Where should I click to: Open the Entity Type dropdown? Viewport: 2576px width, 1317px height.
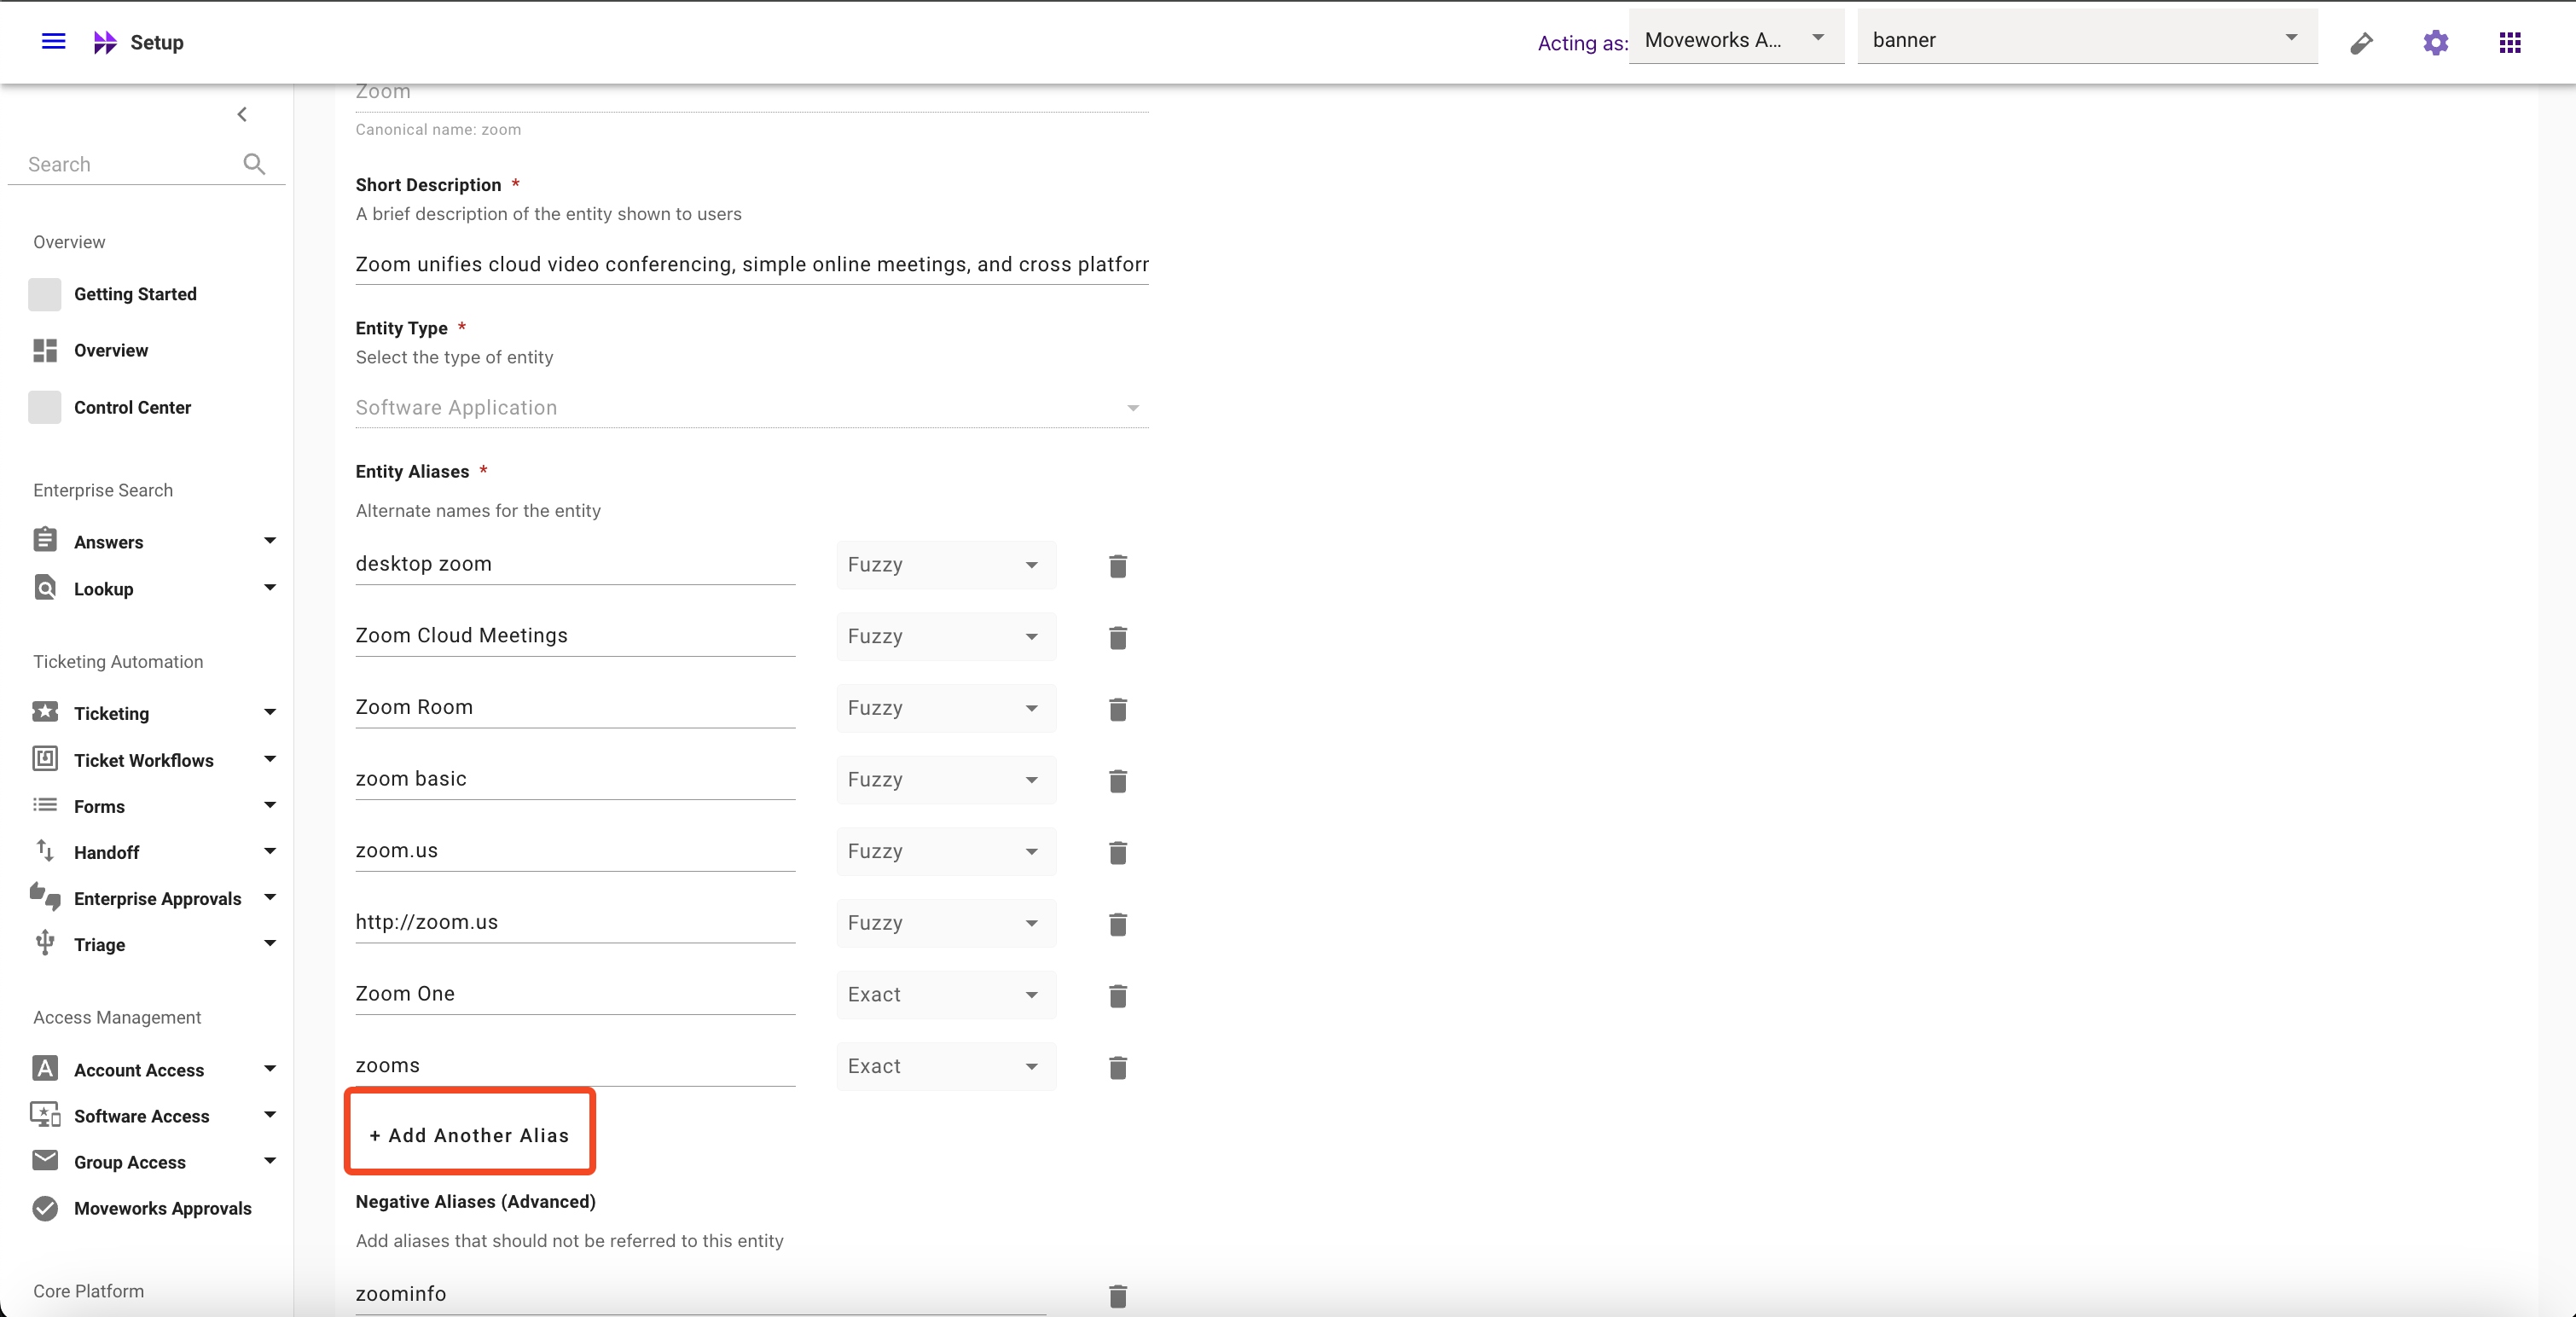pos(751,408)
